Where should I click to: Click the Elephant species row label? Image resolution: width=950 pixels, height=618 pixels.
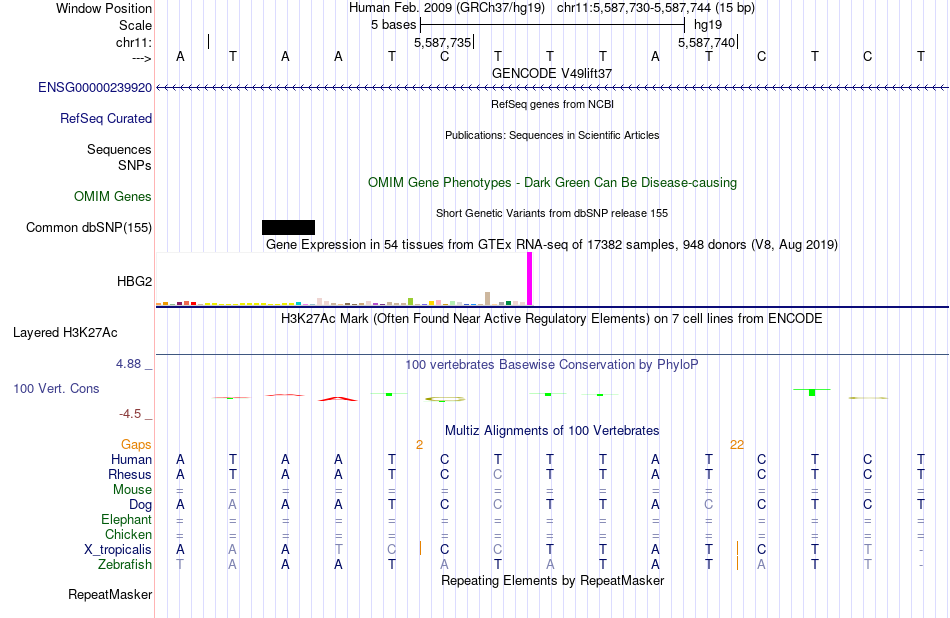[126, 520]
